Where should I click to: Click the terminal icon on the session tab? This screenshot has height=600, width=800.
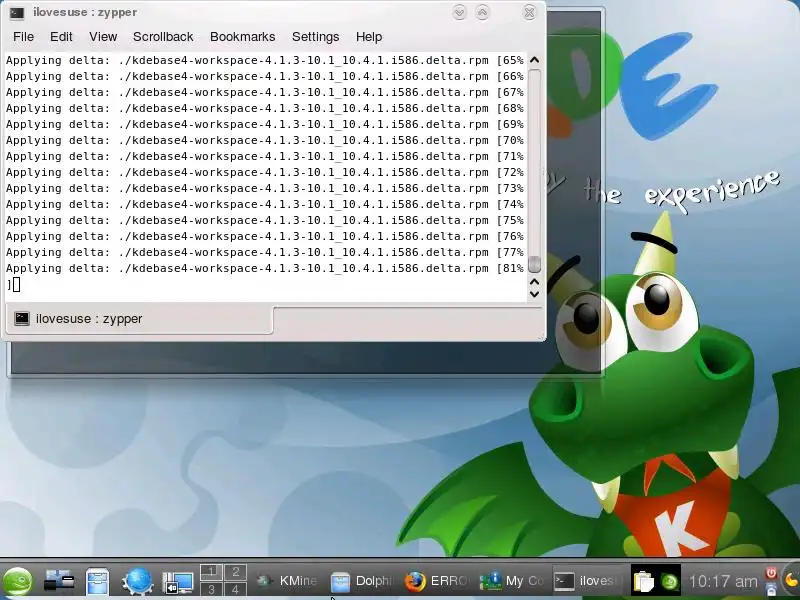22,319
